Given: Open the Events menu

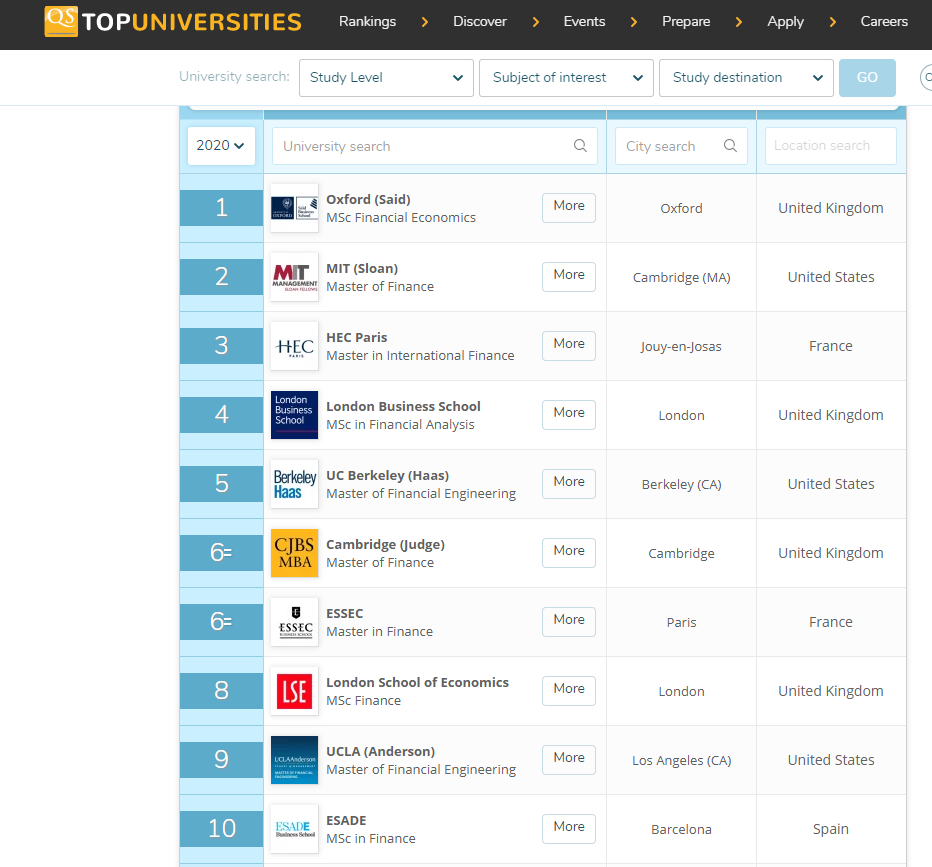Looking at the screenshot, I should [x=584, y=21].
